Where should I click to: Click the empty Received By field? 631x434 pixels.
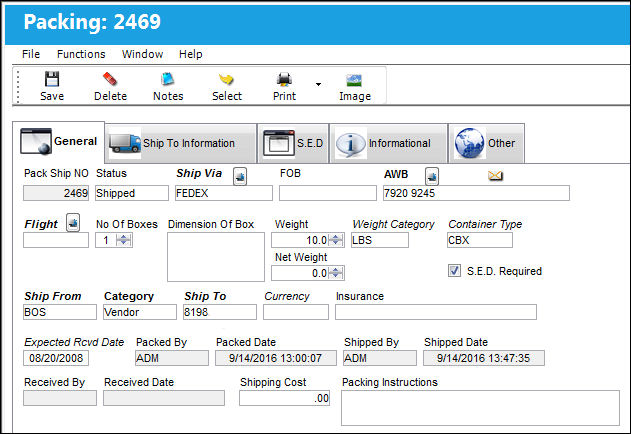pyautogui.click(x=60, y=398)
